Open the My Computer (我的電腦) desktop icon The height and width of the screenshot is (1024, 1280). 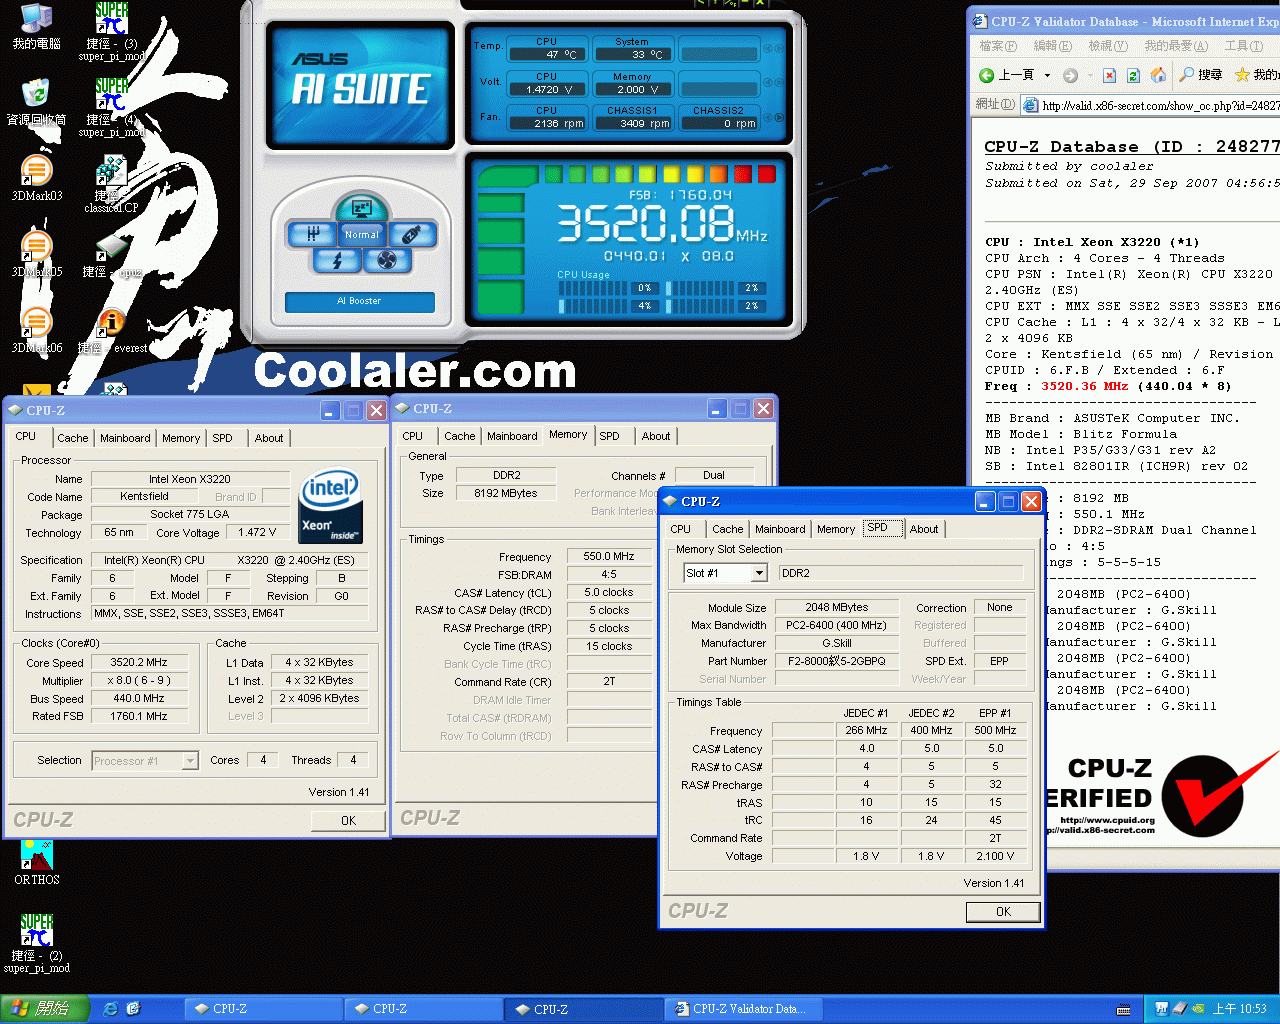tap(37, 27)
